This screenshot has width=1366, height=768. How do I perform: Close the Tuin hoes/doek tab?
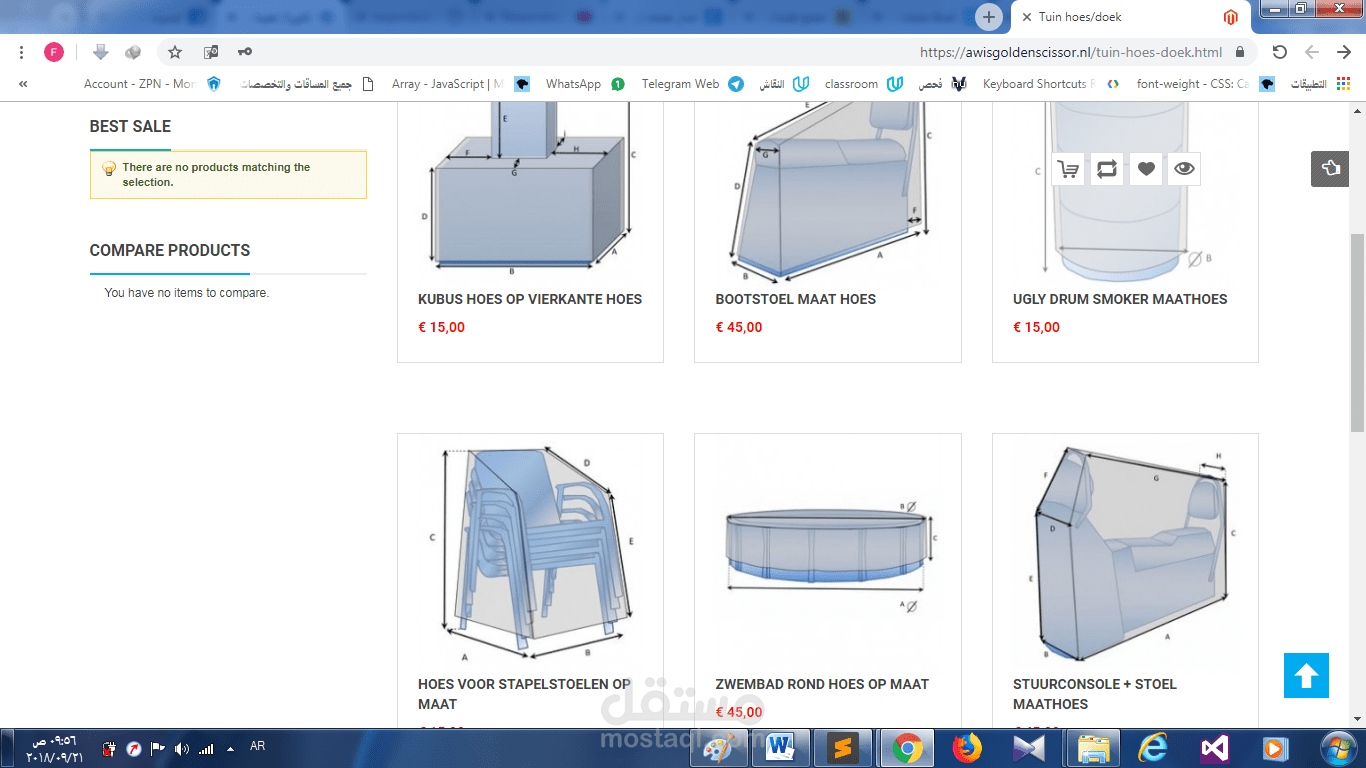point(1027,17)
